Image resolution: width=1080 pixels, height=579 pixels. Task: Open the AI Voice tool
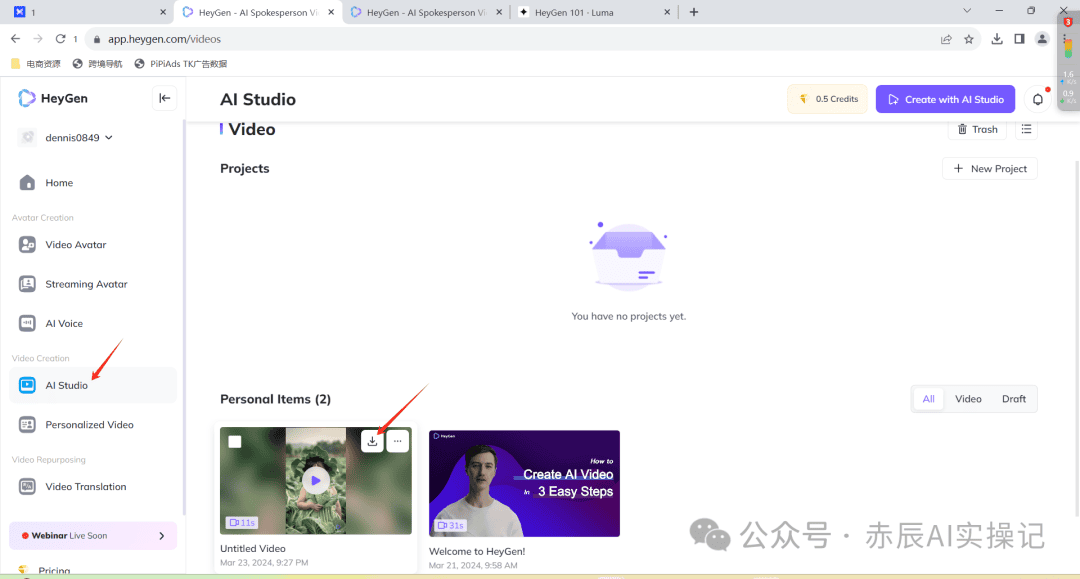pyautogui.click(x=66, y=323)
